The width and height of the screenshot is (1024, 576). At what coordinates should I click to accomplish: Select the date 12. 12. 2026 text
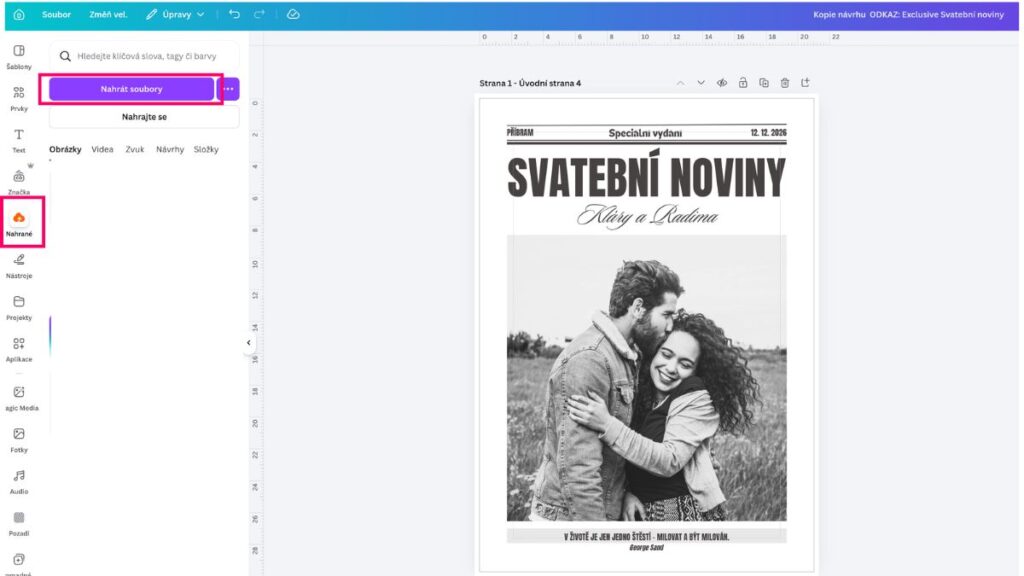tap(769, 133)
